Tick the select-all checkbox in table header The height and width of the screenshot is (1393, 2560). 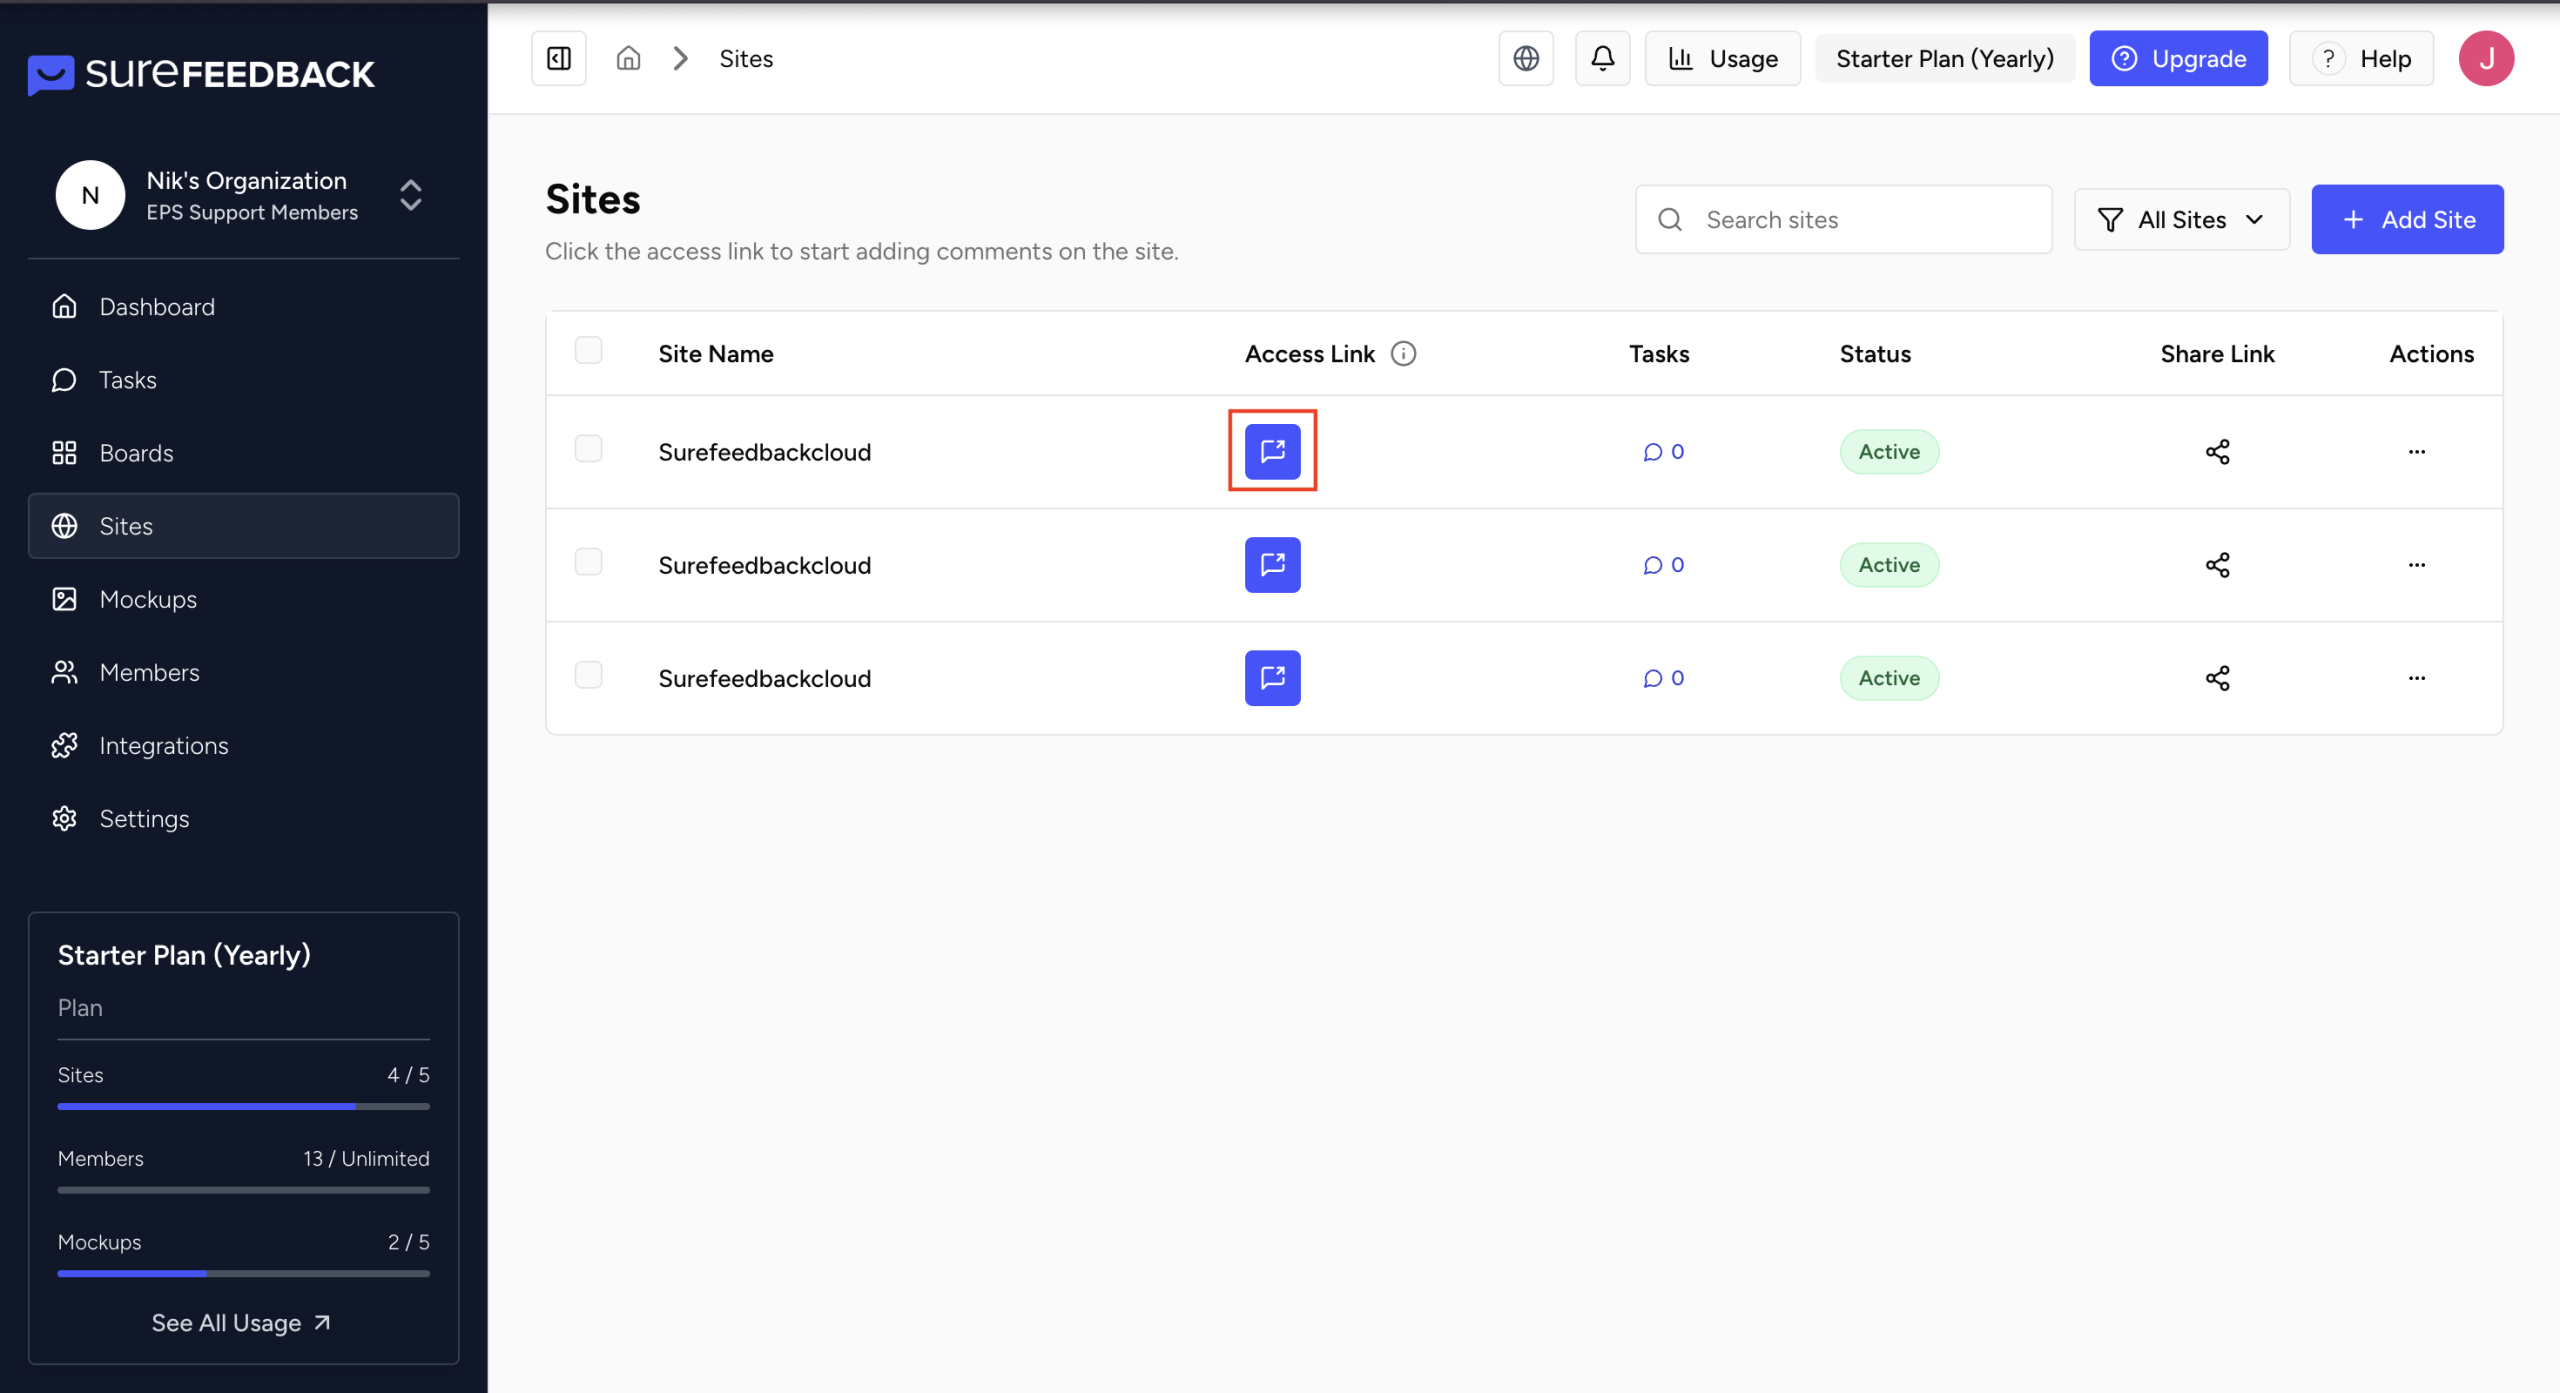[x=588, y=351]
